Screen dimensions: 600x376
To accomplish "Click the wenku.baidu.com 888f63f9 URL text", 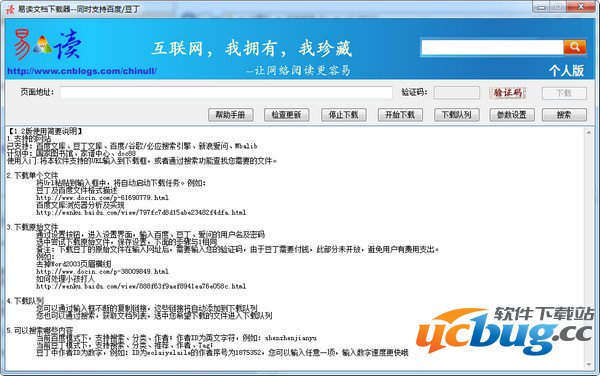I will tap(141, 286).
